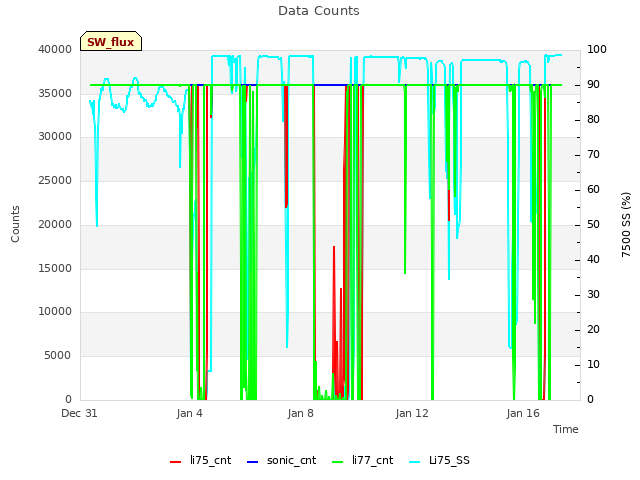Click the SW_flux label badge
Screen dimensions: 640x480
[x=111, y=41]
